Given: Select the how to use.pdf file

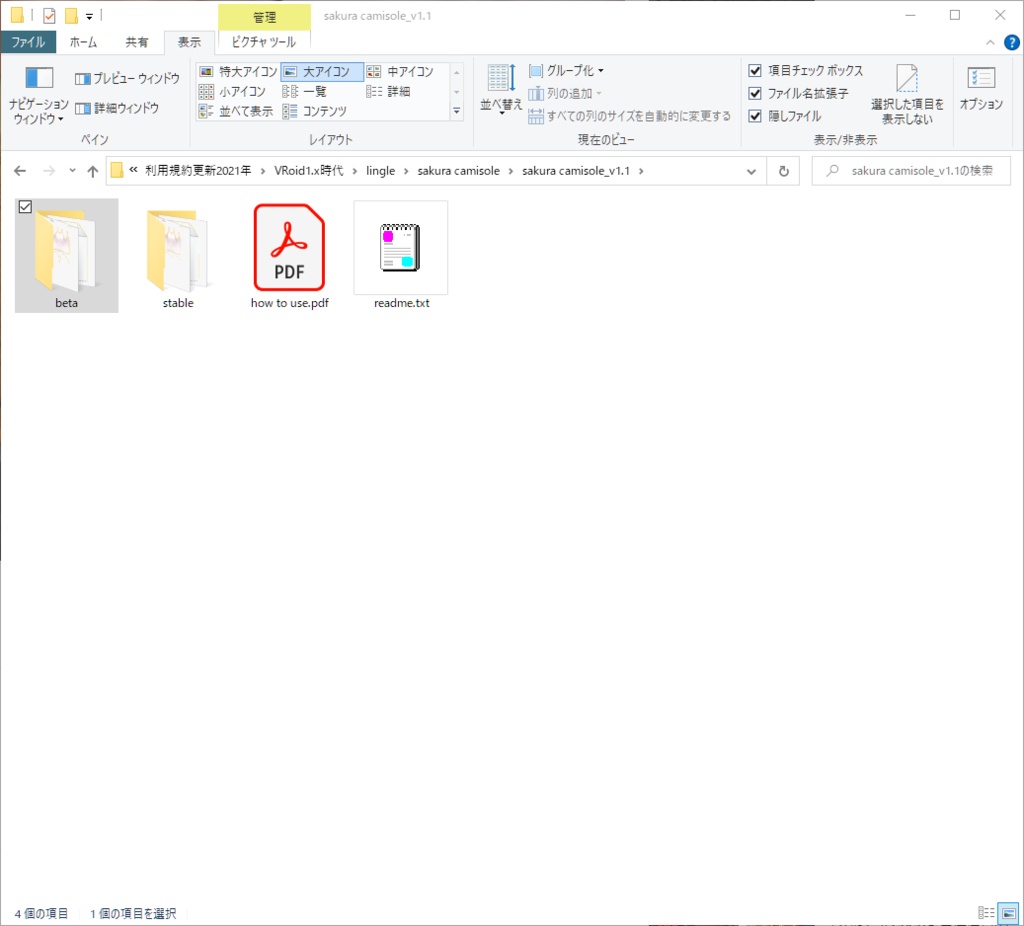Looking at the screenshot, I should click(289, 255).
